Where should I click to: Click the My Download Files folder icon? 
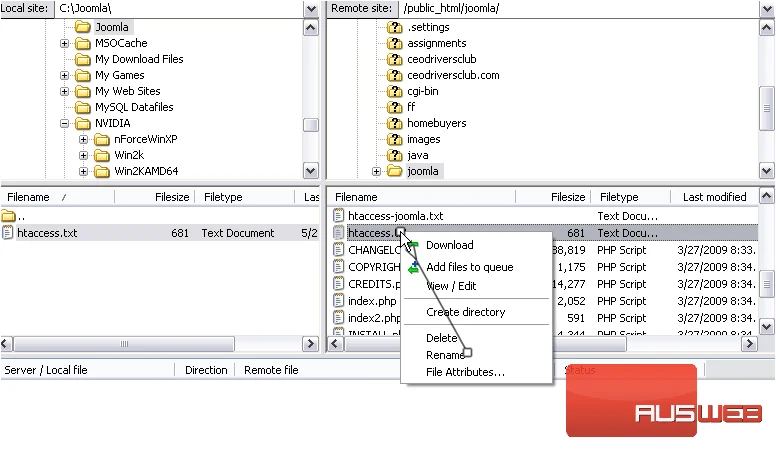tap(83, 59)
